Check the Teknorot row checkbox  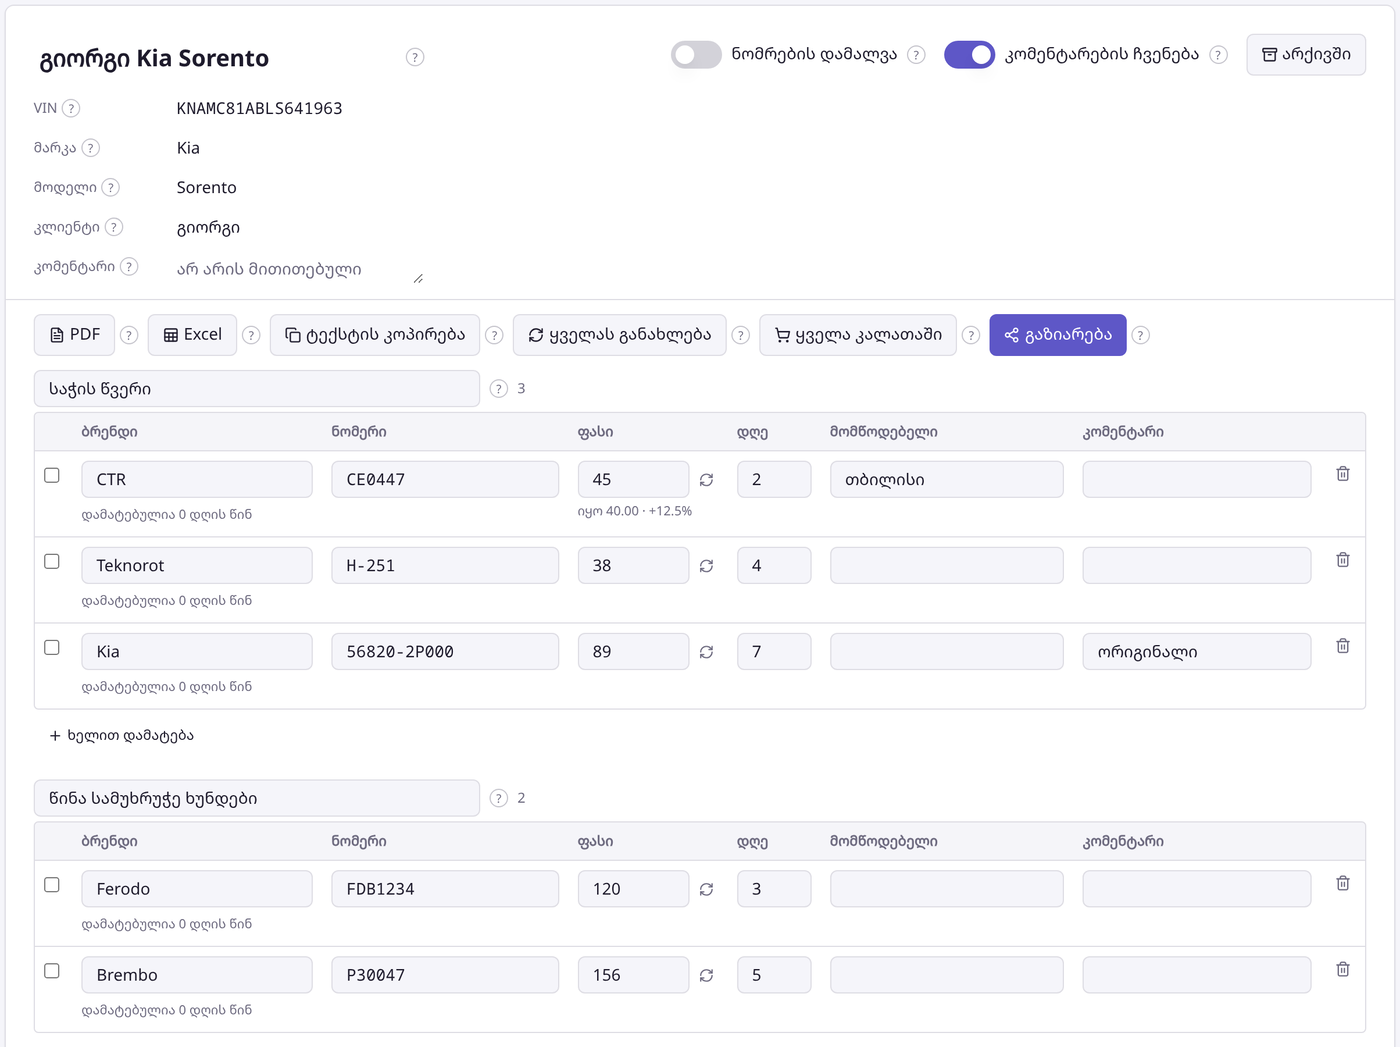[x=52, y=561]
